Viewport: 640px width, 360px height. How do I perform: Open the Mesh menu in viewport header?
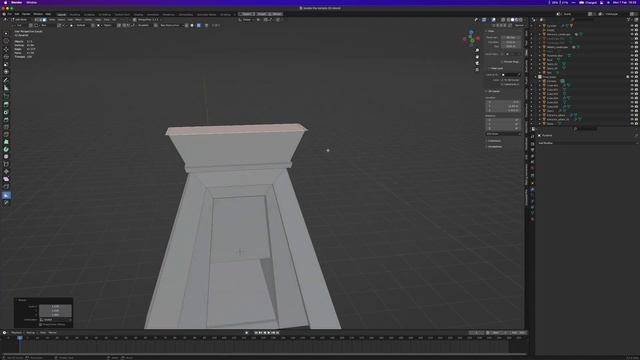pyautogui.click(x=79, y=20)
